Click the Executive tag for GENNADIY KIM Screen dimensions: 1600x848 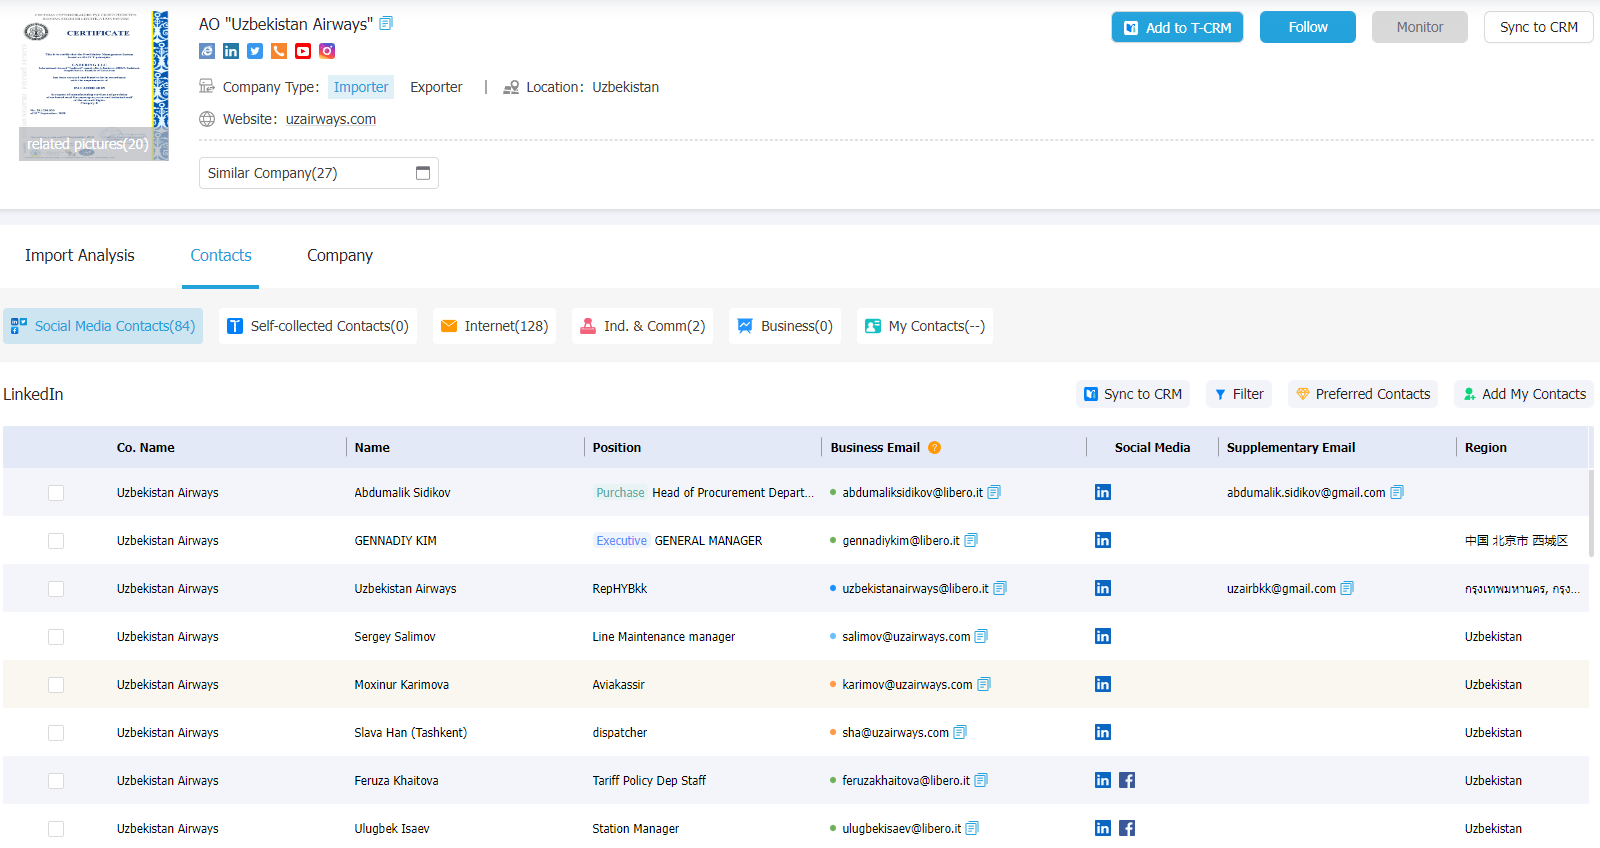(621, 541)
